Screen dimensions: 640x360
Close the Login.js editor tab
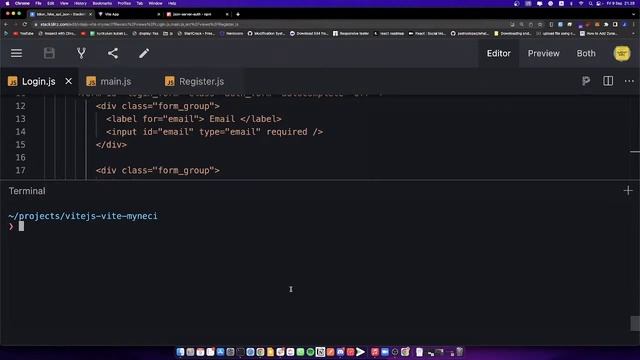coord(68,81)
